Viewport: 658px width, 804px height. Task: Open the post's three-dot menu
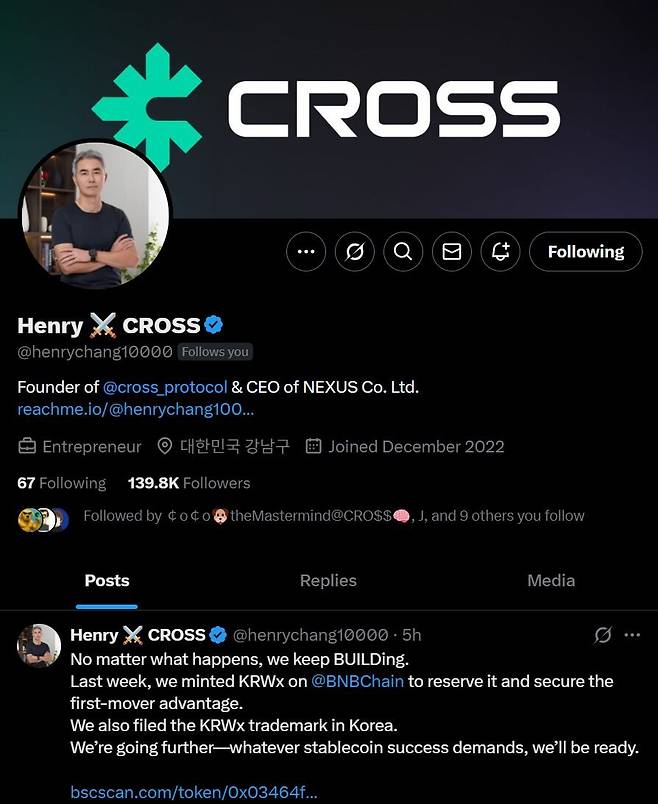click(x=632, y=635)
